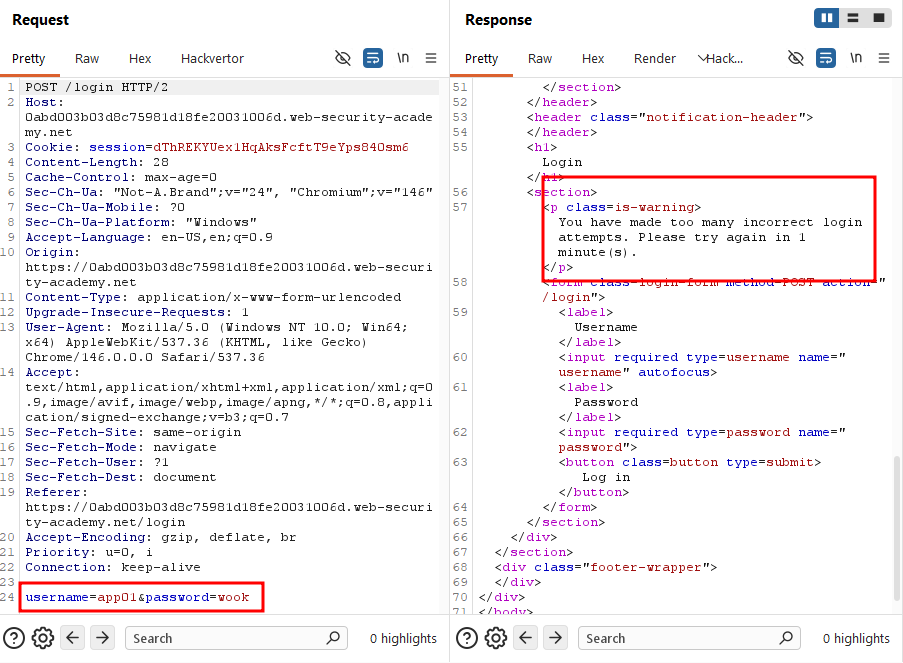Open Response panel hamburger menu
Viewport: 903px width, 663px height.
point(884,58)
